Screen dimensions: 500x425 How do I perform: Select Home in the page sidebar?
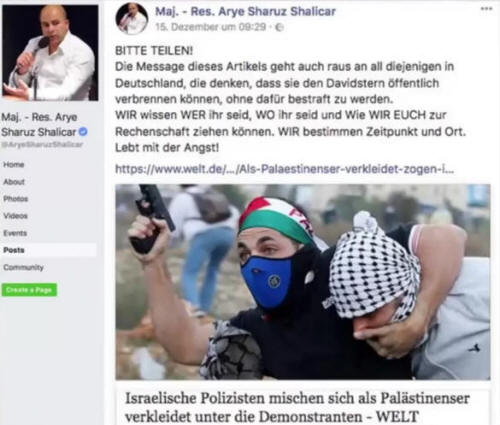click(14, 164)
